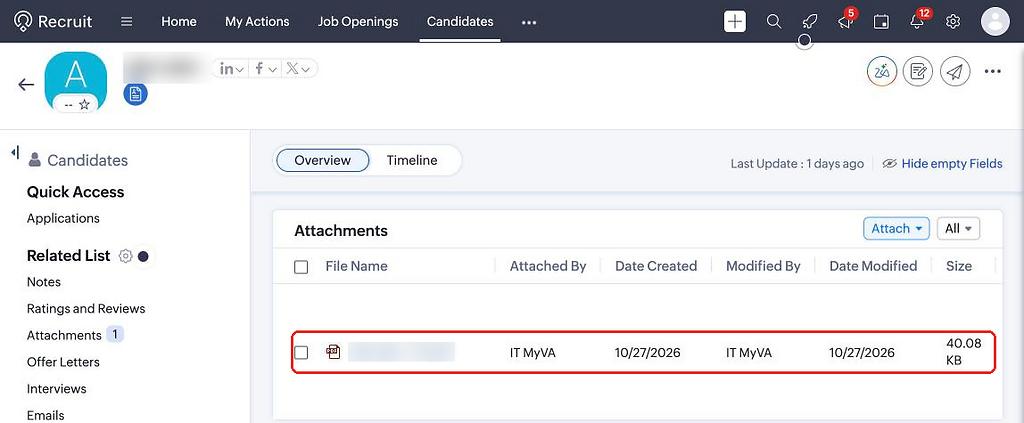The image size is (1024, 423).
Task: Click the Candidates heading in sidebar
Action: pos(88,161)
